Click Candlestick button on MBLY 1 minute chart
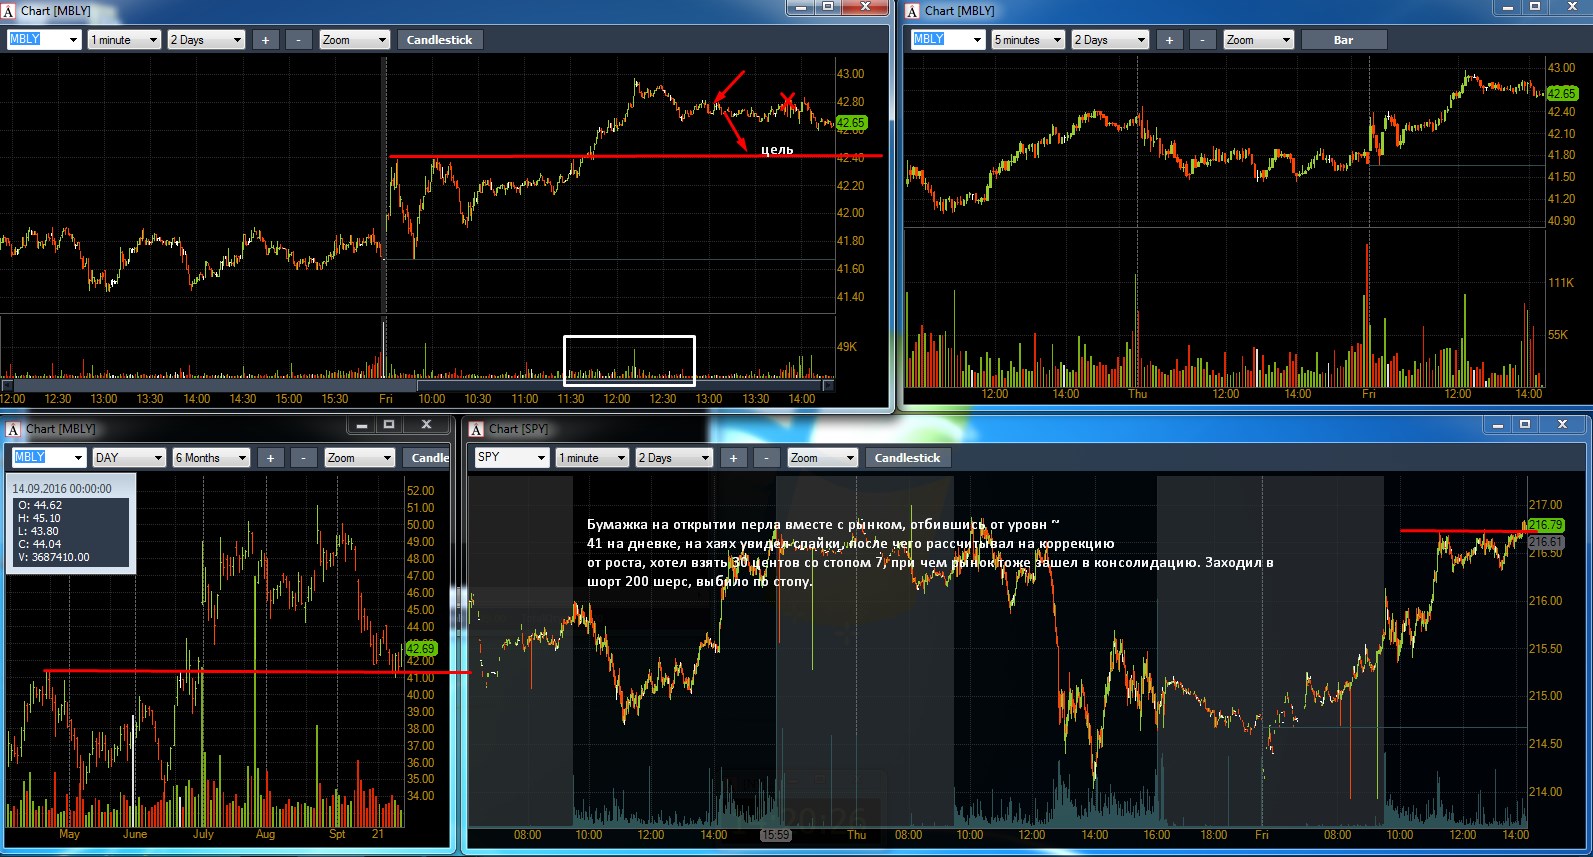1593x857 pixels. pos(440,40)
